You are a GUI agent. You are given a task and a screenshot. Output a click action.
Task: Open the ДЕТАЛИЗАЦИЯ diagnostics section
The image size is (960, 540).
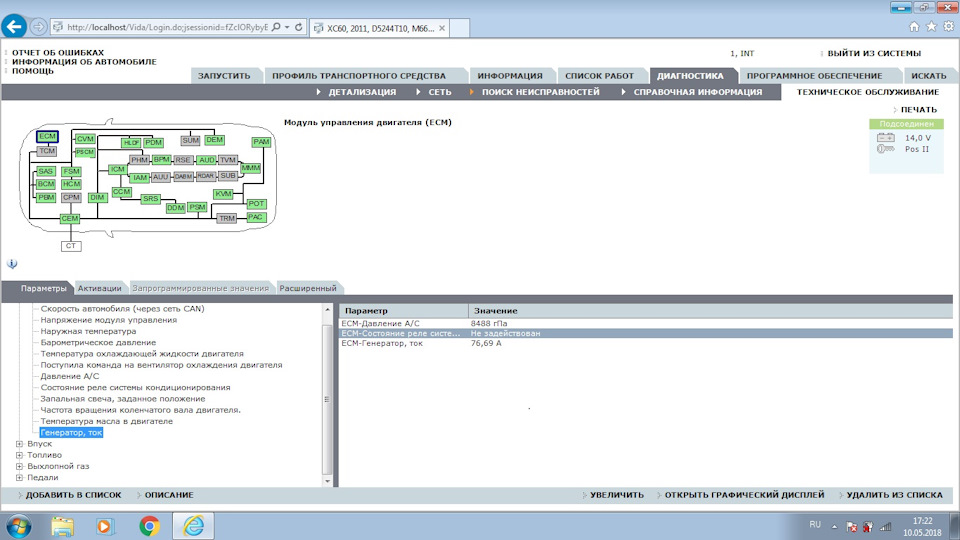362,92
